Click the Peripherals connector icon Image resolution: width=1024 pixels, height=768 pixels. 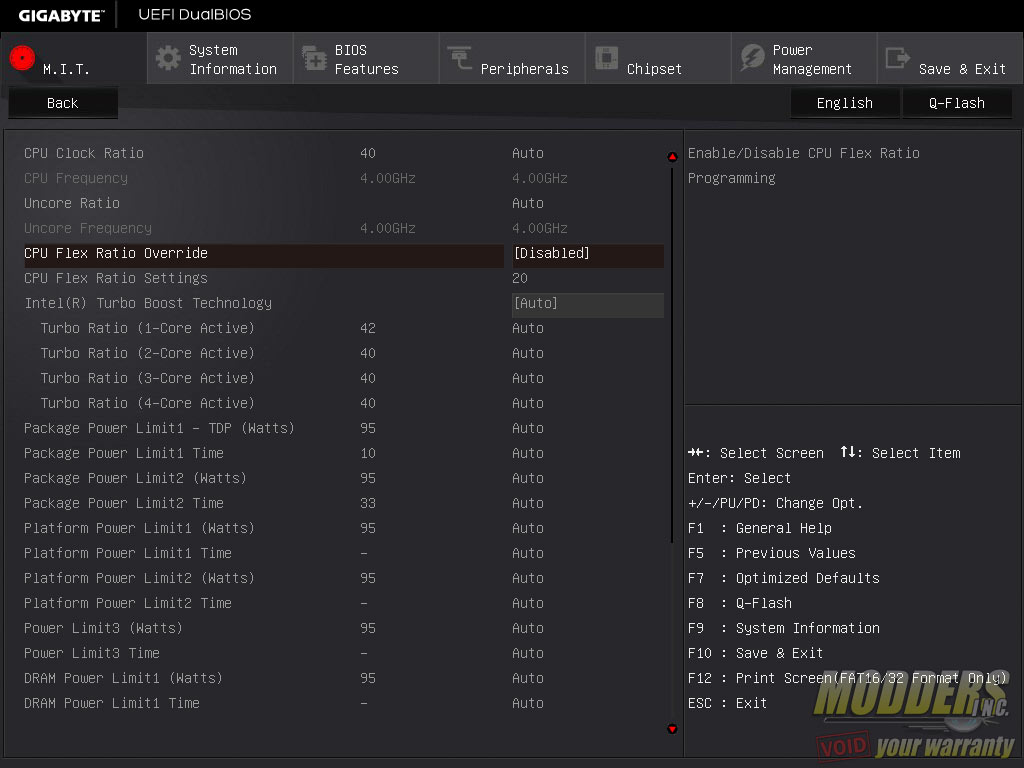point(460,57)
